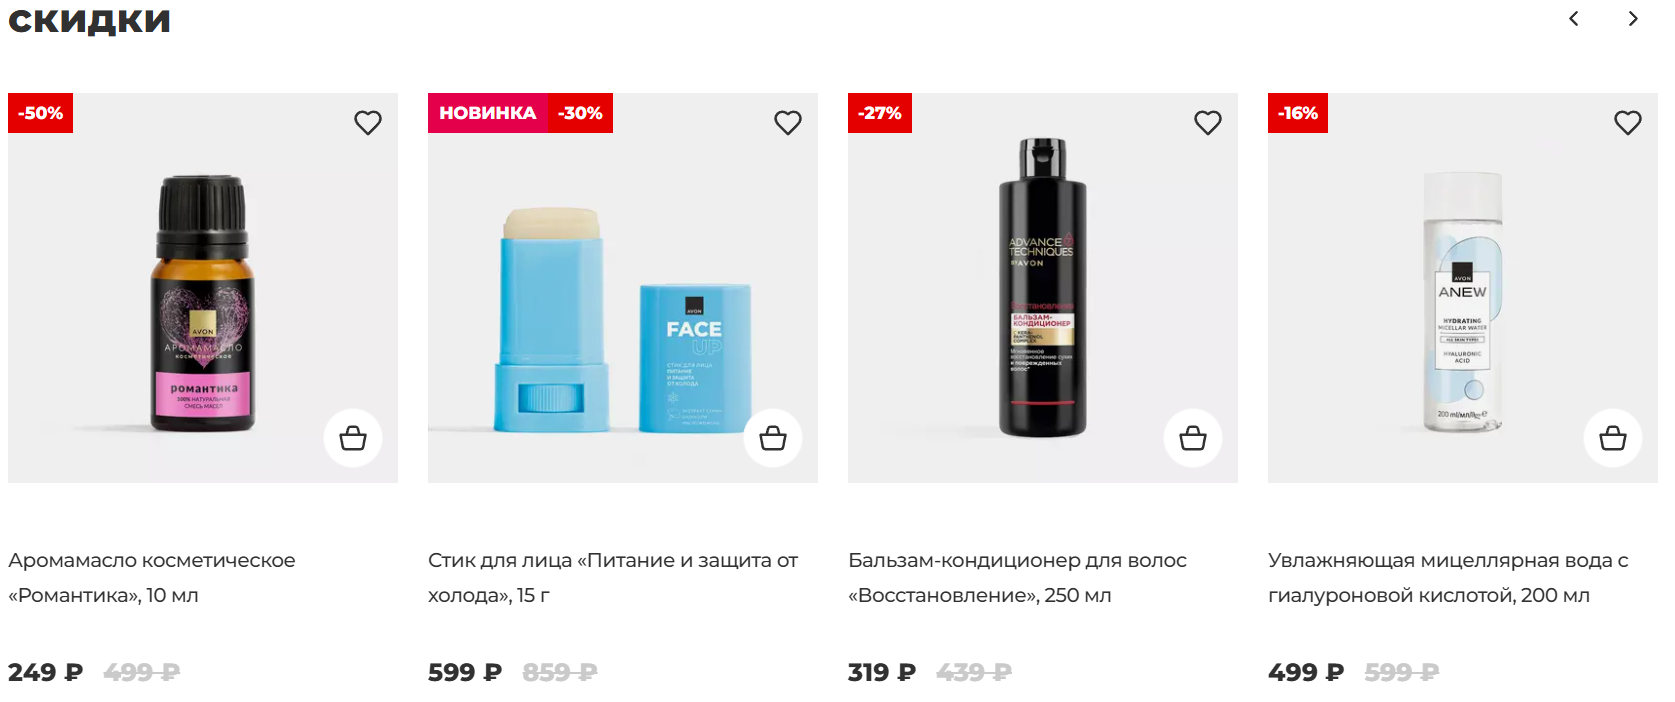Image resolution: width=1675 pixels, height=702 pixels.
Task: Show next discount products with right arrow
Action: pyautogui.click(x=1633, y=19)
